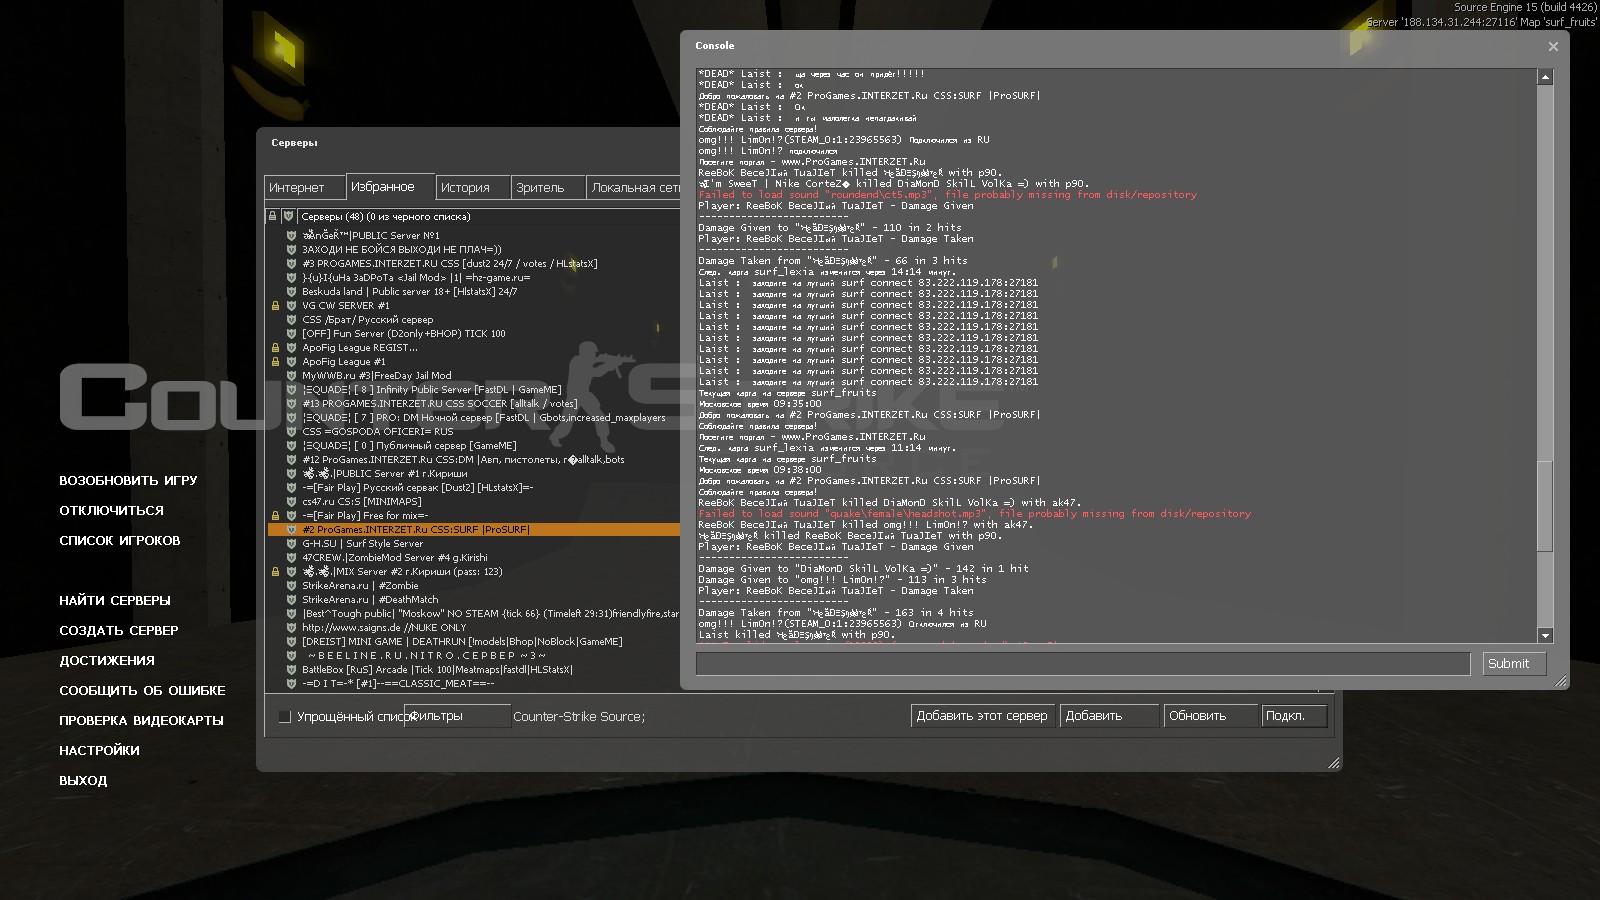
Task: Click VAC shield of StrikeArena.ru #DeathMatch row
Action: tap(291, 600)
